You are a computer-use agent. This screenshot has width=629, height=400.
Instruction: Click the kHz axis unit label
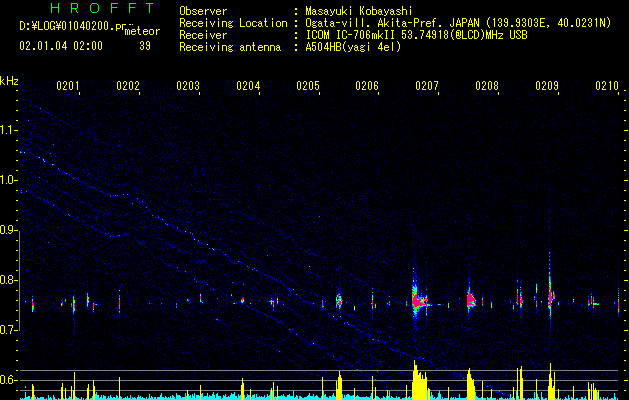pyautogui.click(x=9, y=81)
